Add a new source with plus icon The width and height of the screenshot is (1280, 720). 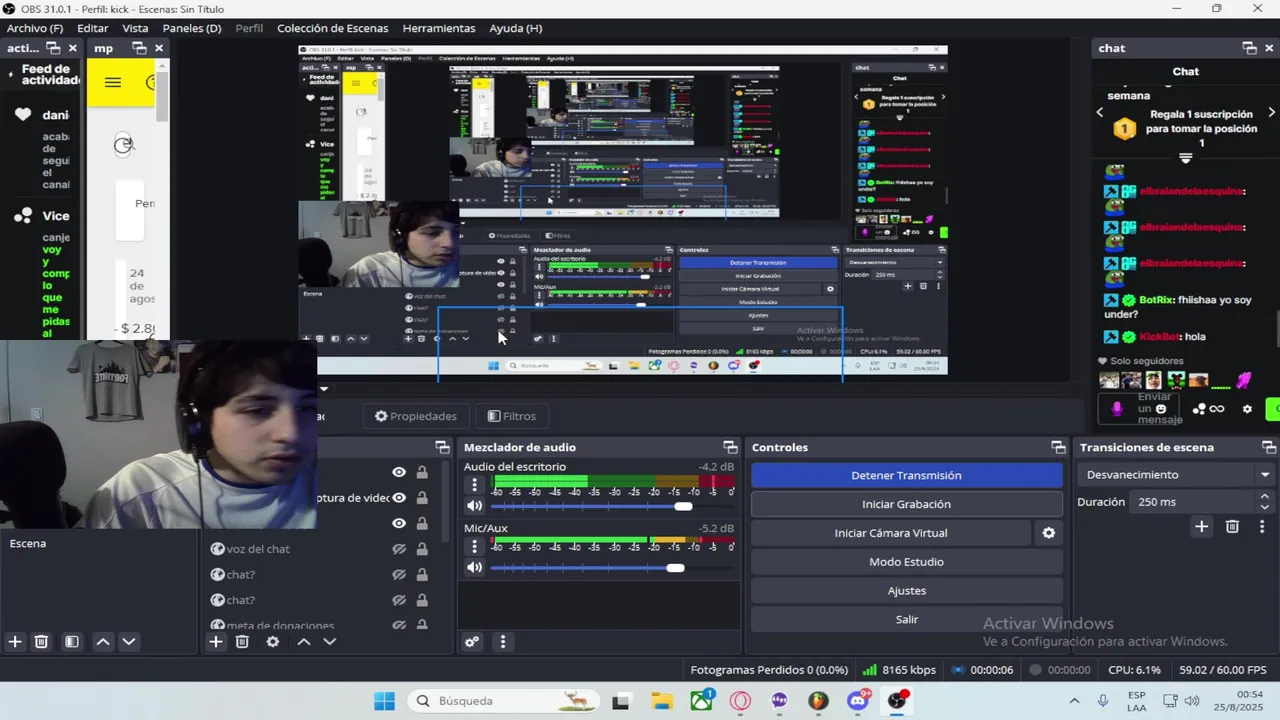[216, 642]
